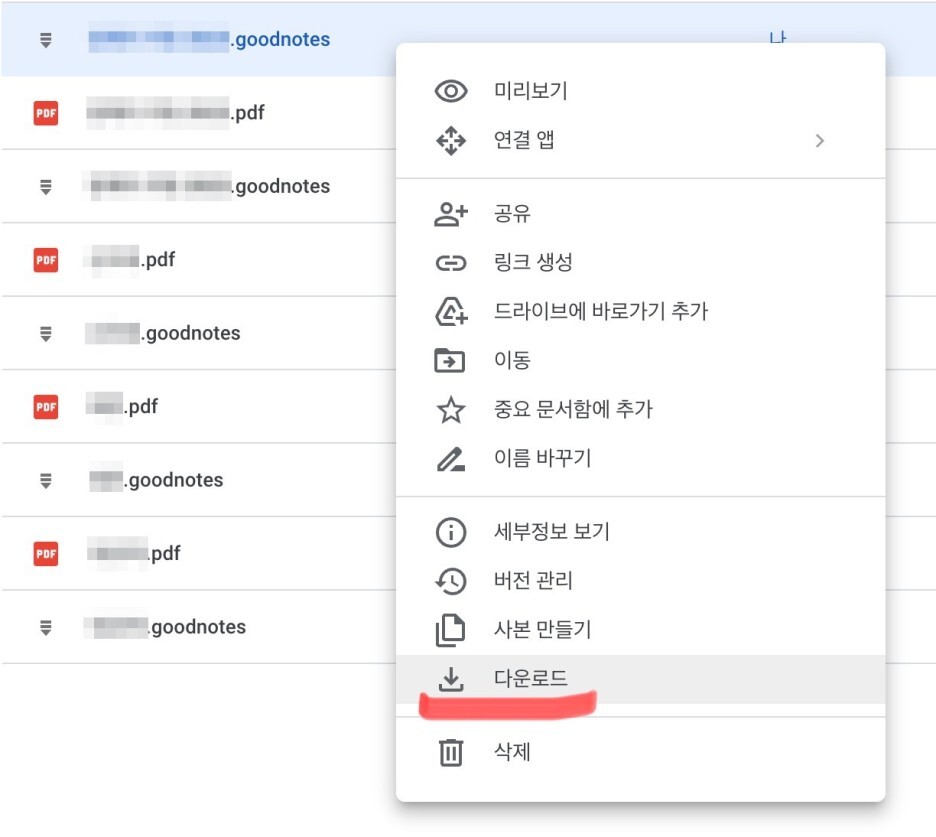
Task: Select the last .goodnotes file name
Action: click(166, 627)
